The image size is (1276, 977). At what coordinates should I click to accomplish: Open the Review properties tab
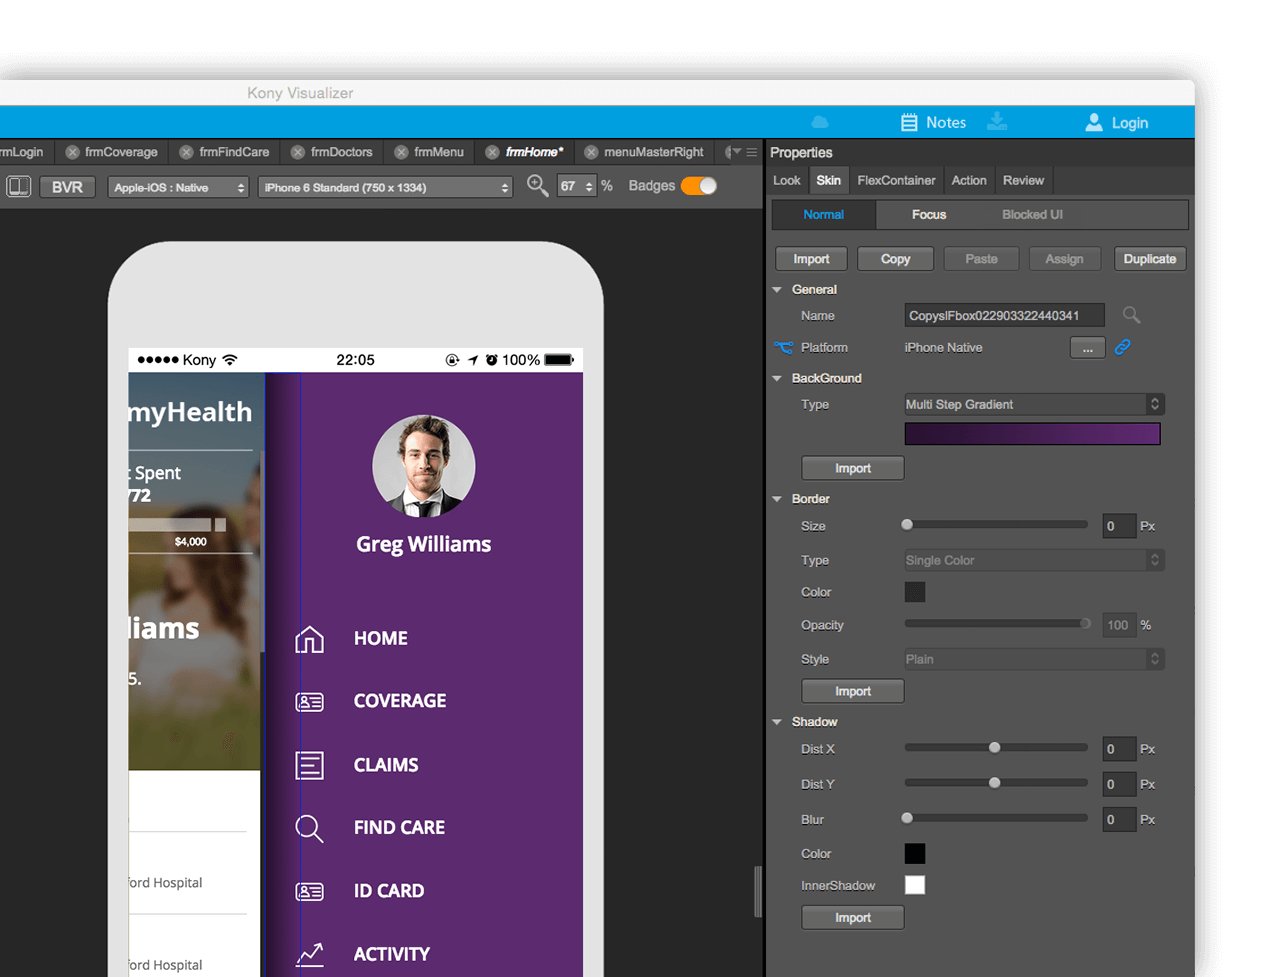(1023, 180)
